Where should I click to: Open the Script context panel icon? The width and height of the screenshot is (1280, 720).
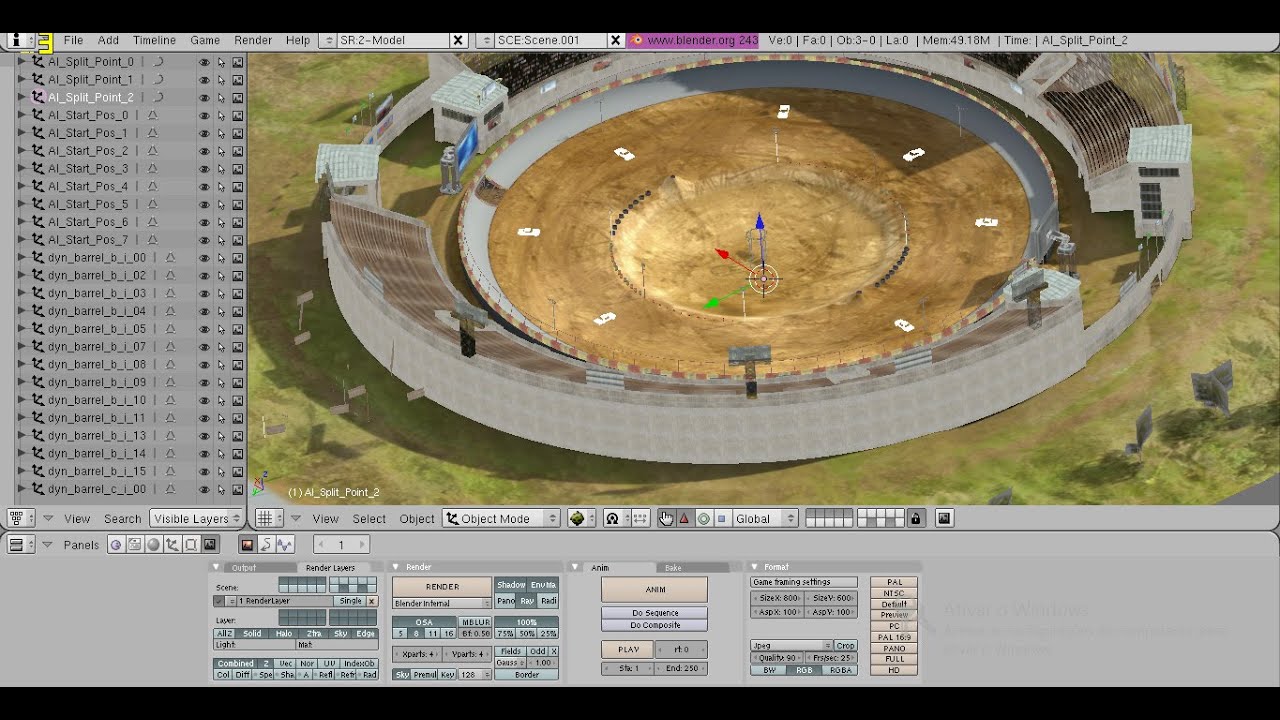pos(134,544)
